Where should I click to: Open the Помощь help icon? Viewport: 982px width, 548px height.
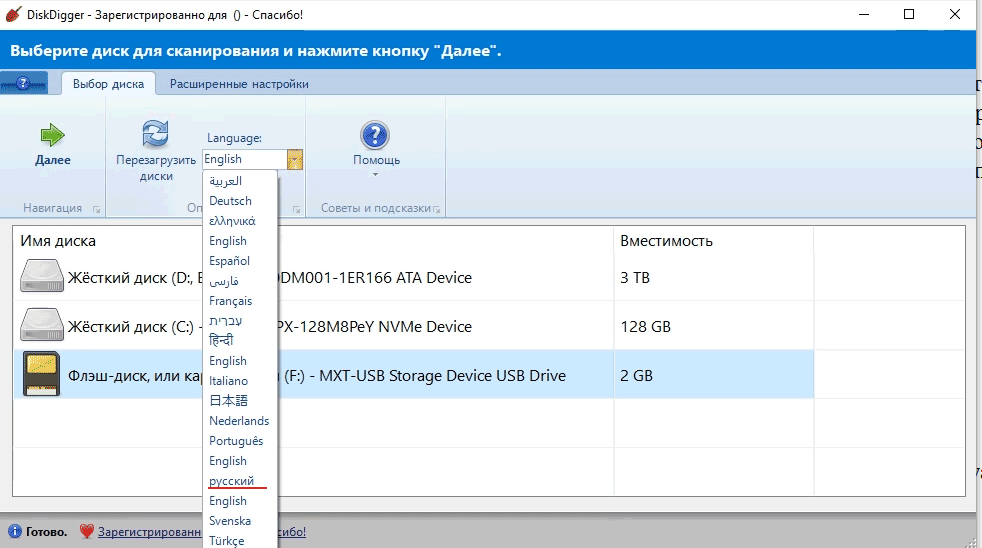click(x=375, y=135)
